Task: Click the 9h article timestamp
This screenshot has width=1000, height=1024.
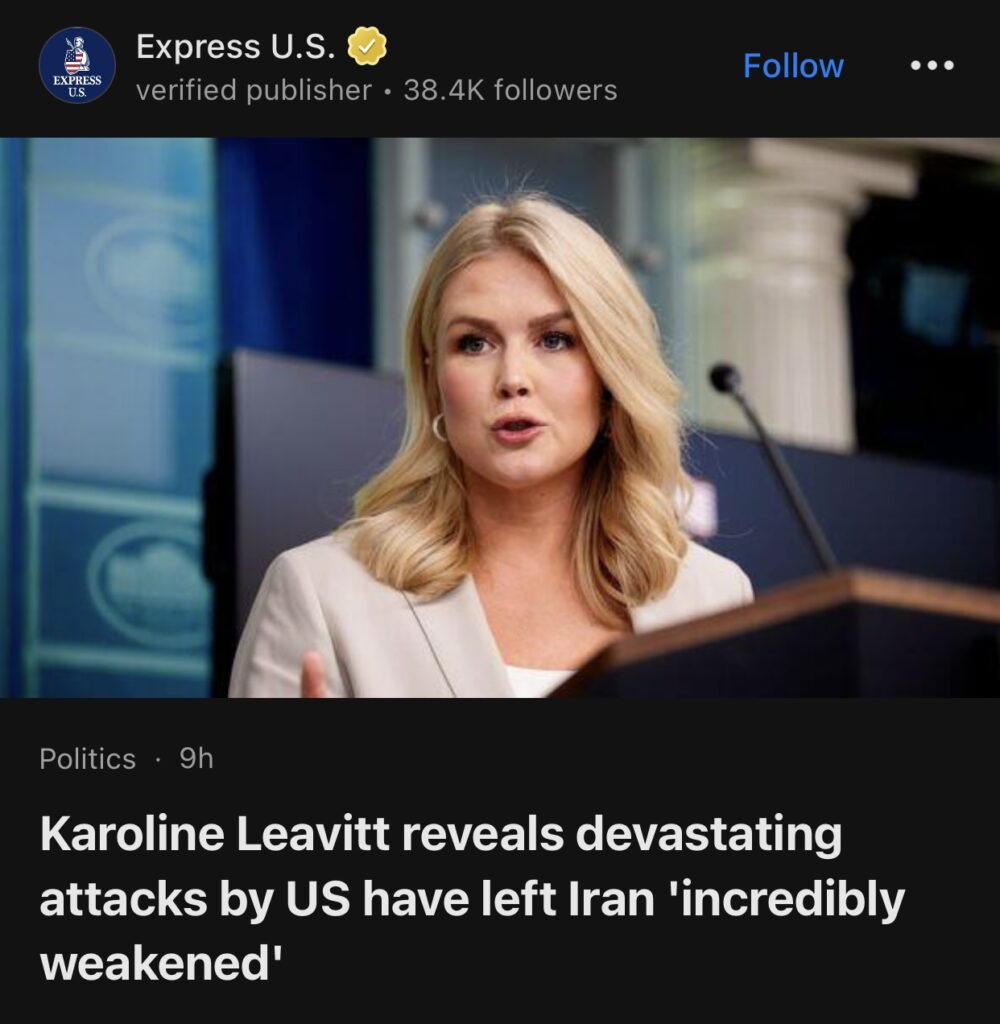Action: click(x=196, y=759)
